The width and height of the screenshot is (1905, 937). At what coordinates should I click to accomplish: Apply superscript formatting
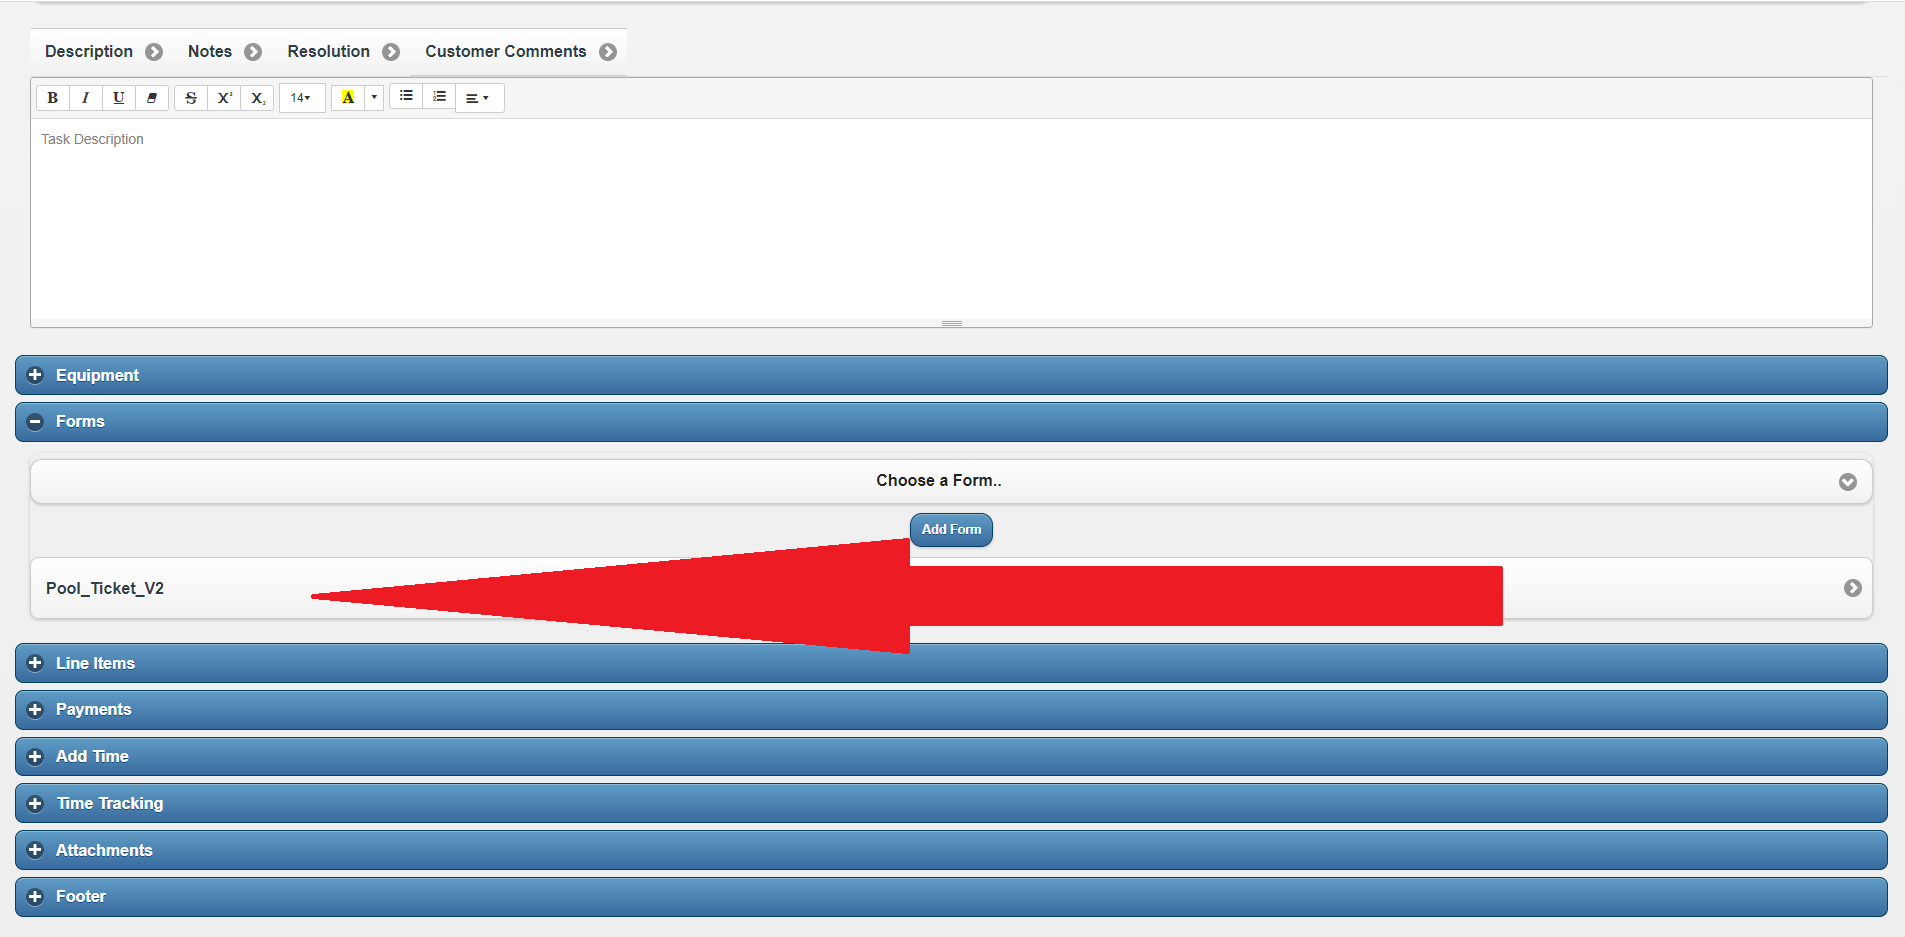pos(225,98)
